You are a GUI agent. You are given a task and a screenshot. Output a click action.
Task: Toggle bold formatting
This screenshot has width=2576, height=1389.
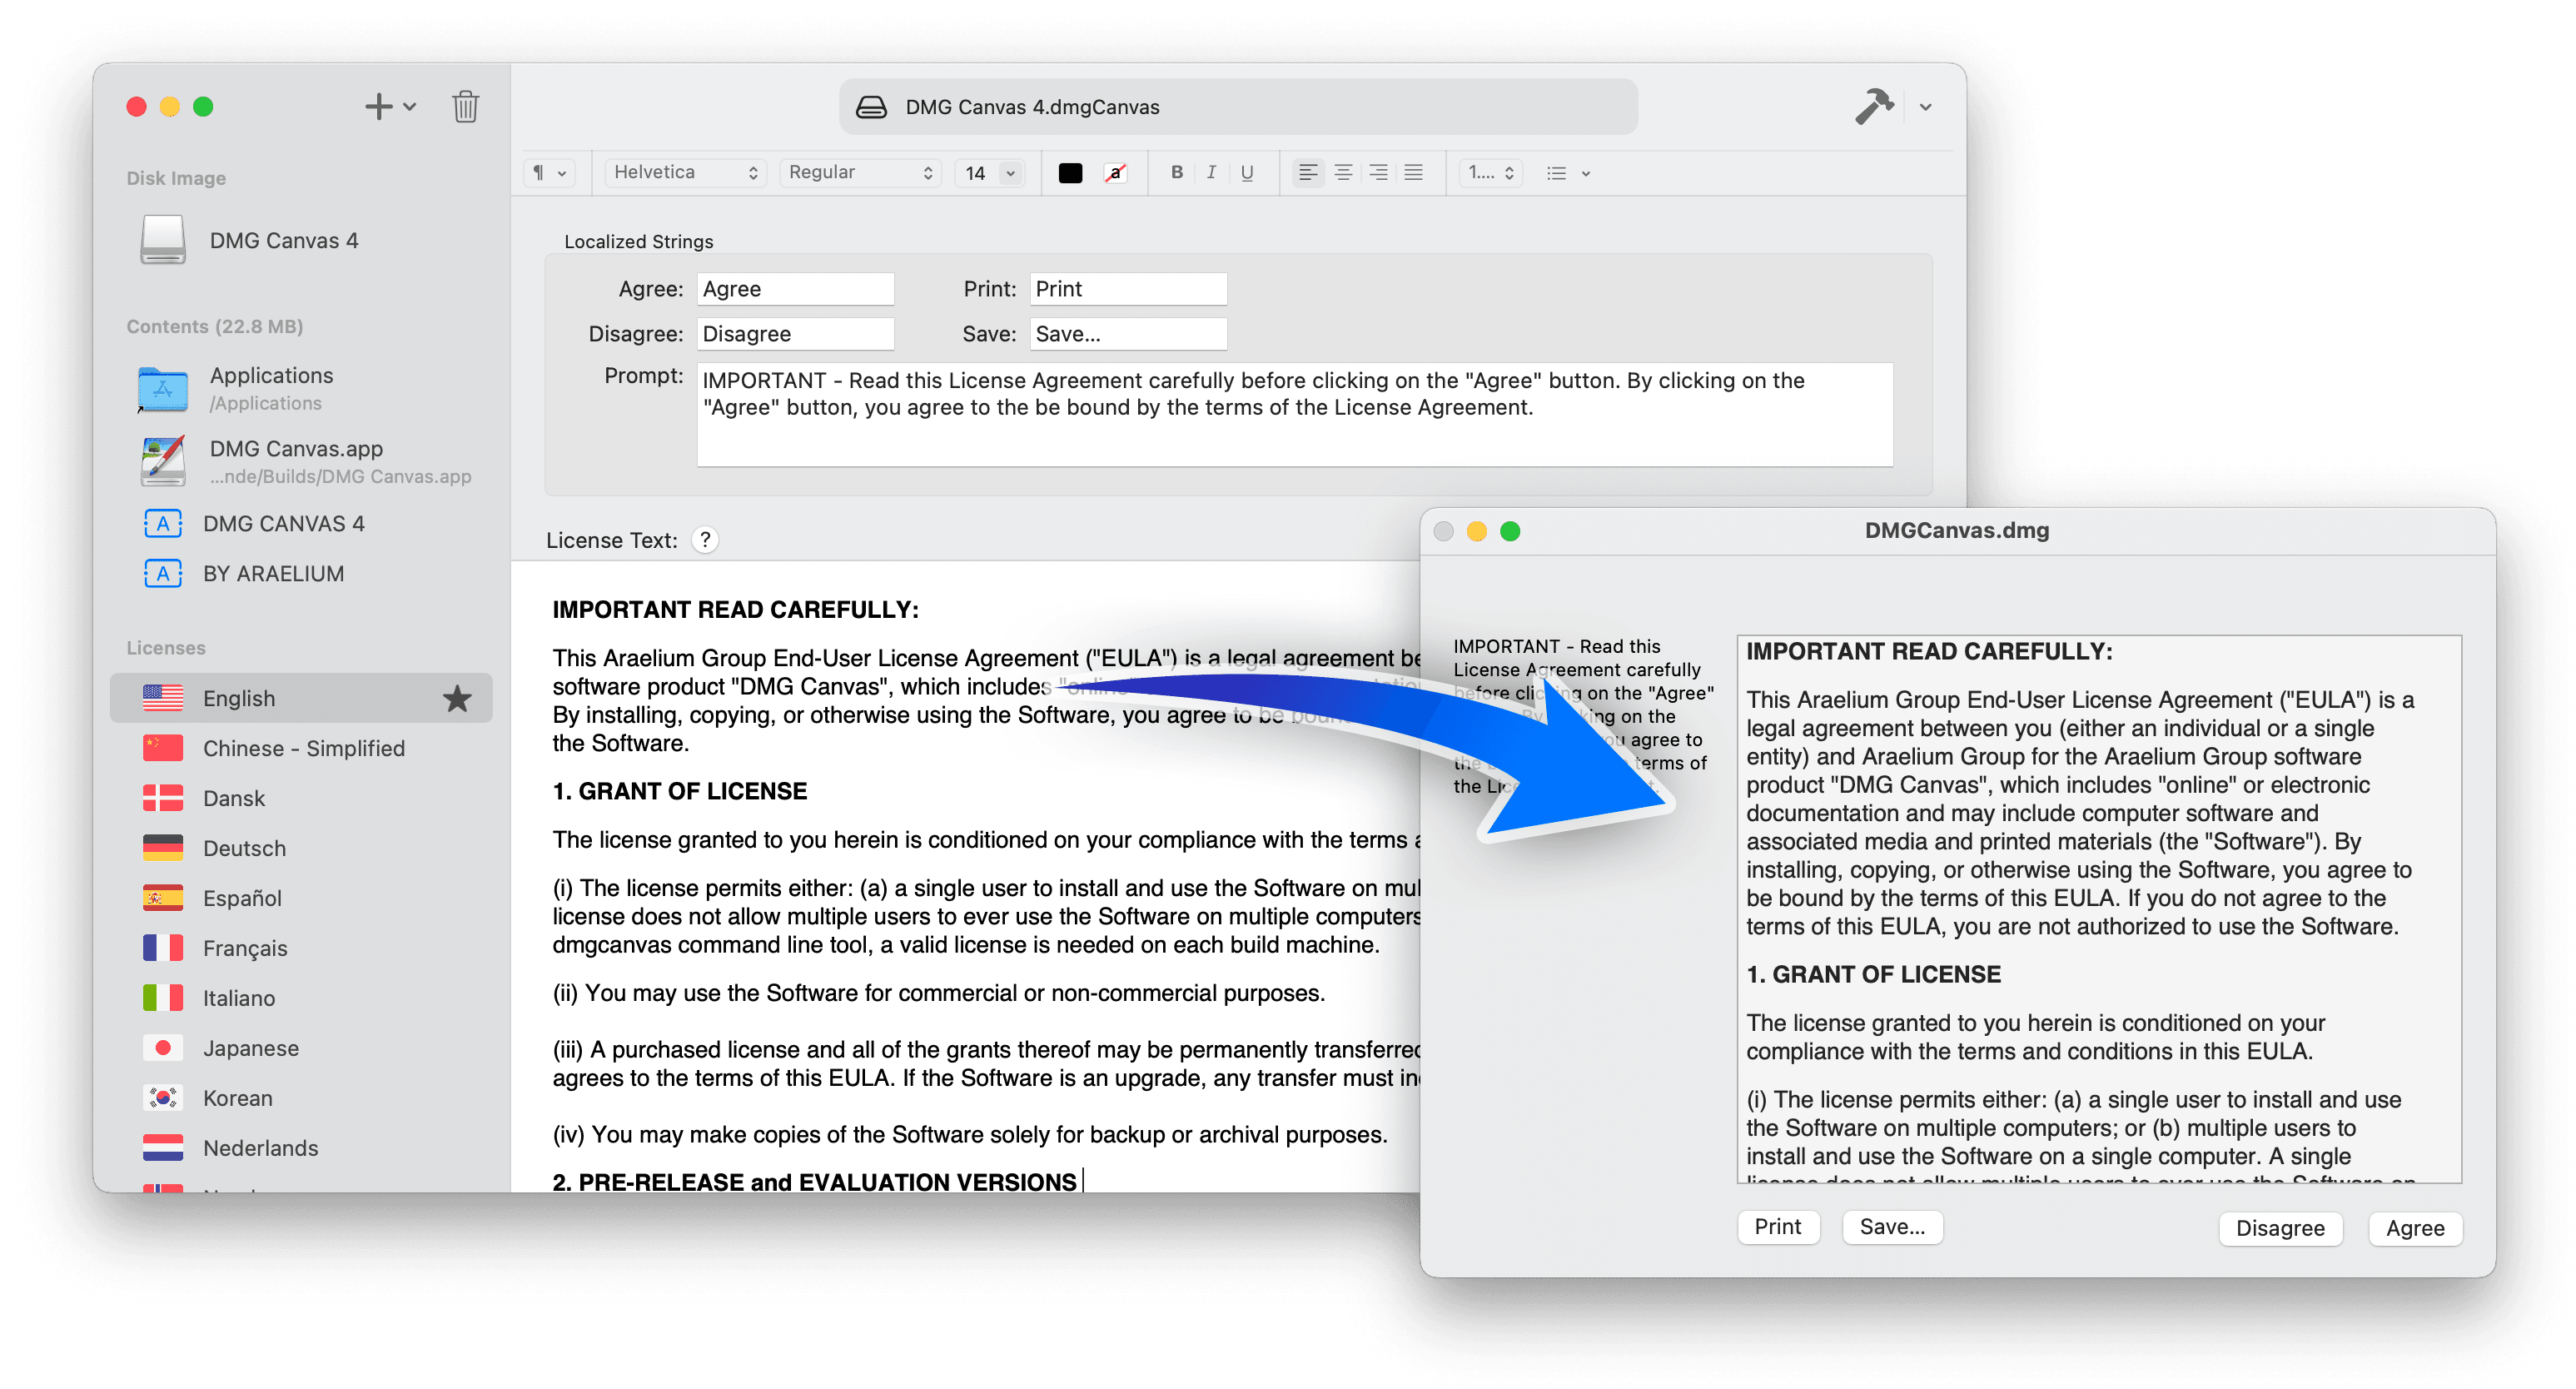[1177, 172]
